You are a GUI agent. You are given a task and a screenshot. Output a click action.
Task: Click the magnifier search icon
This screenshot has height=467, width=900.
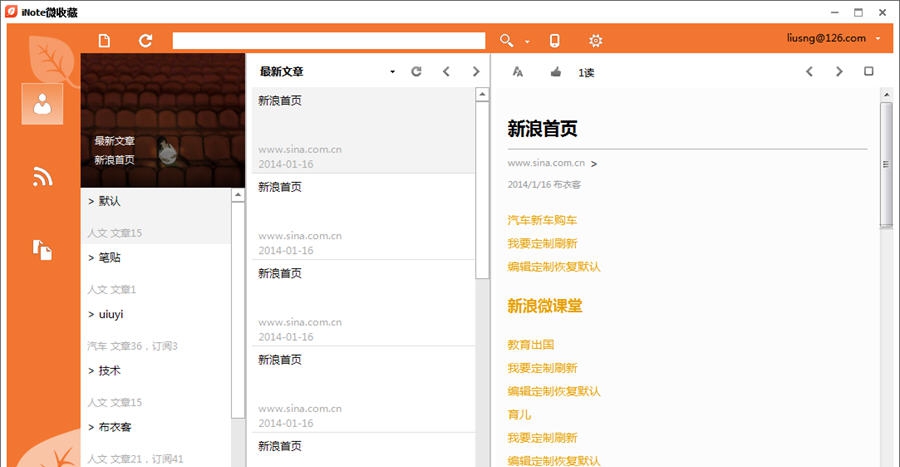(x=507, y=40)
